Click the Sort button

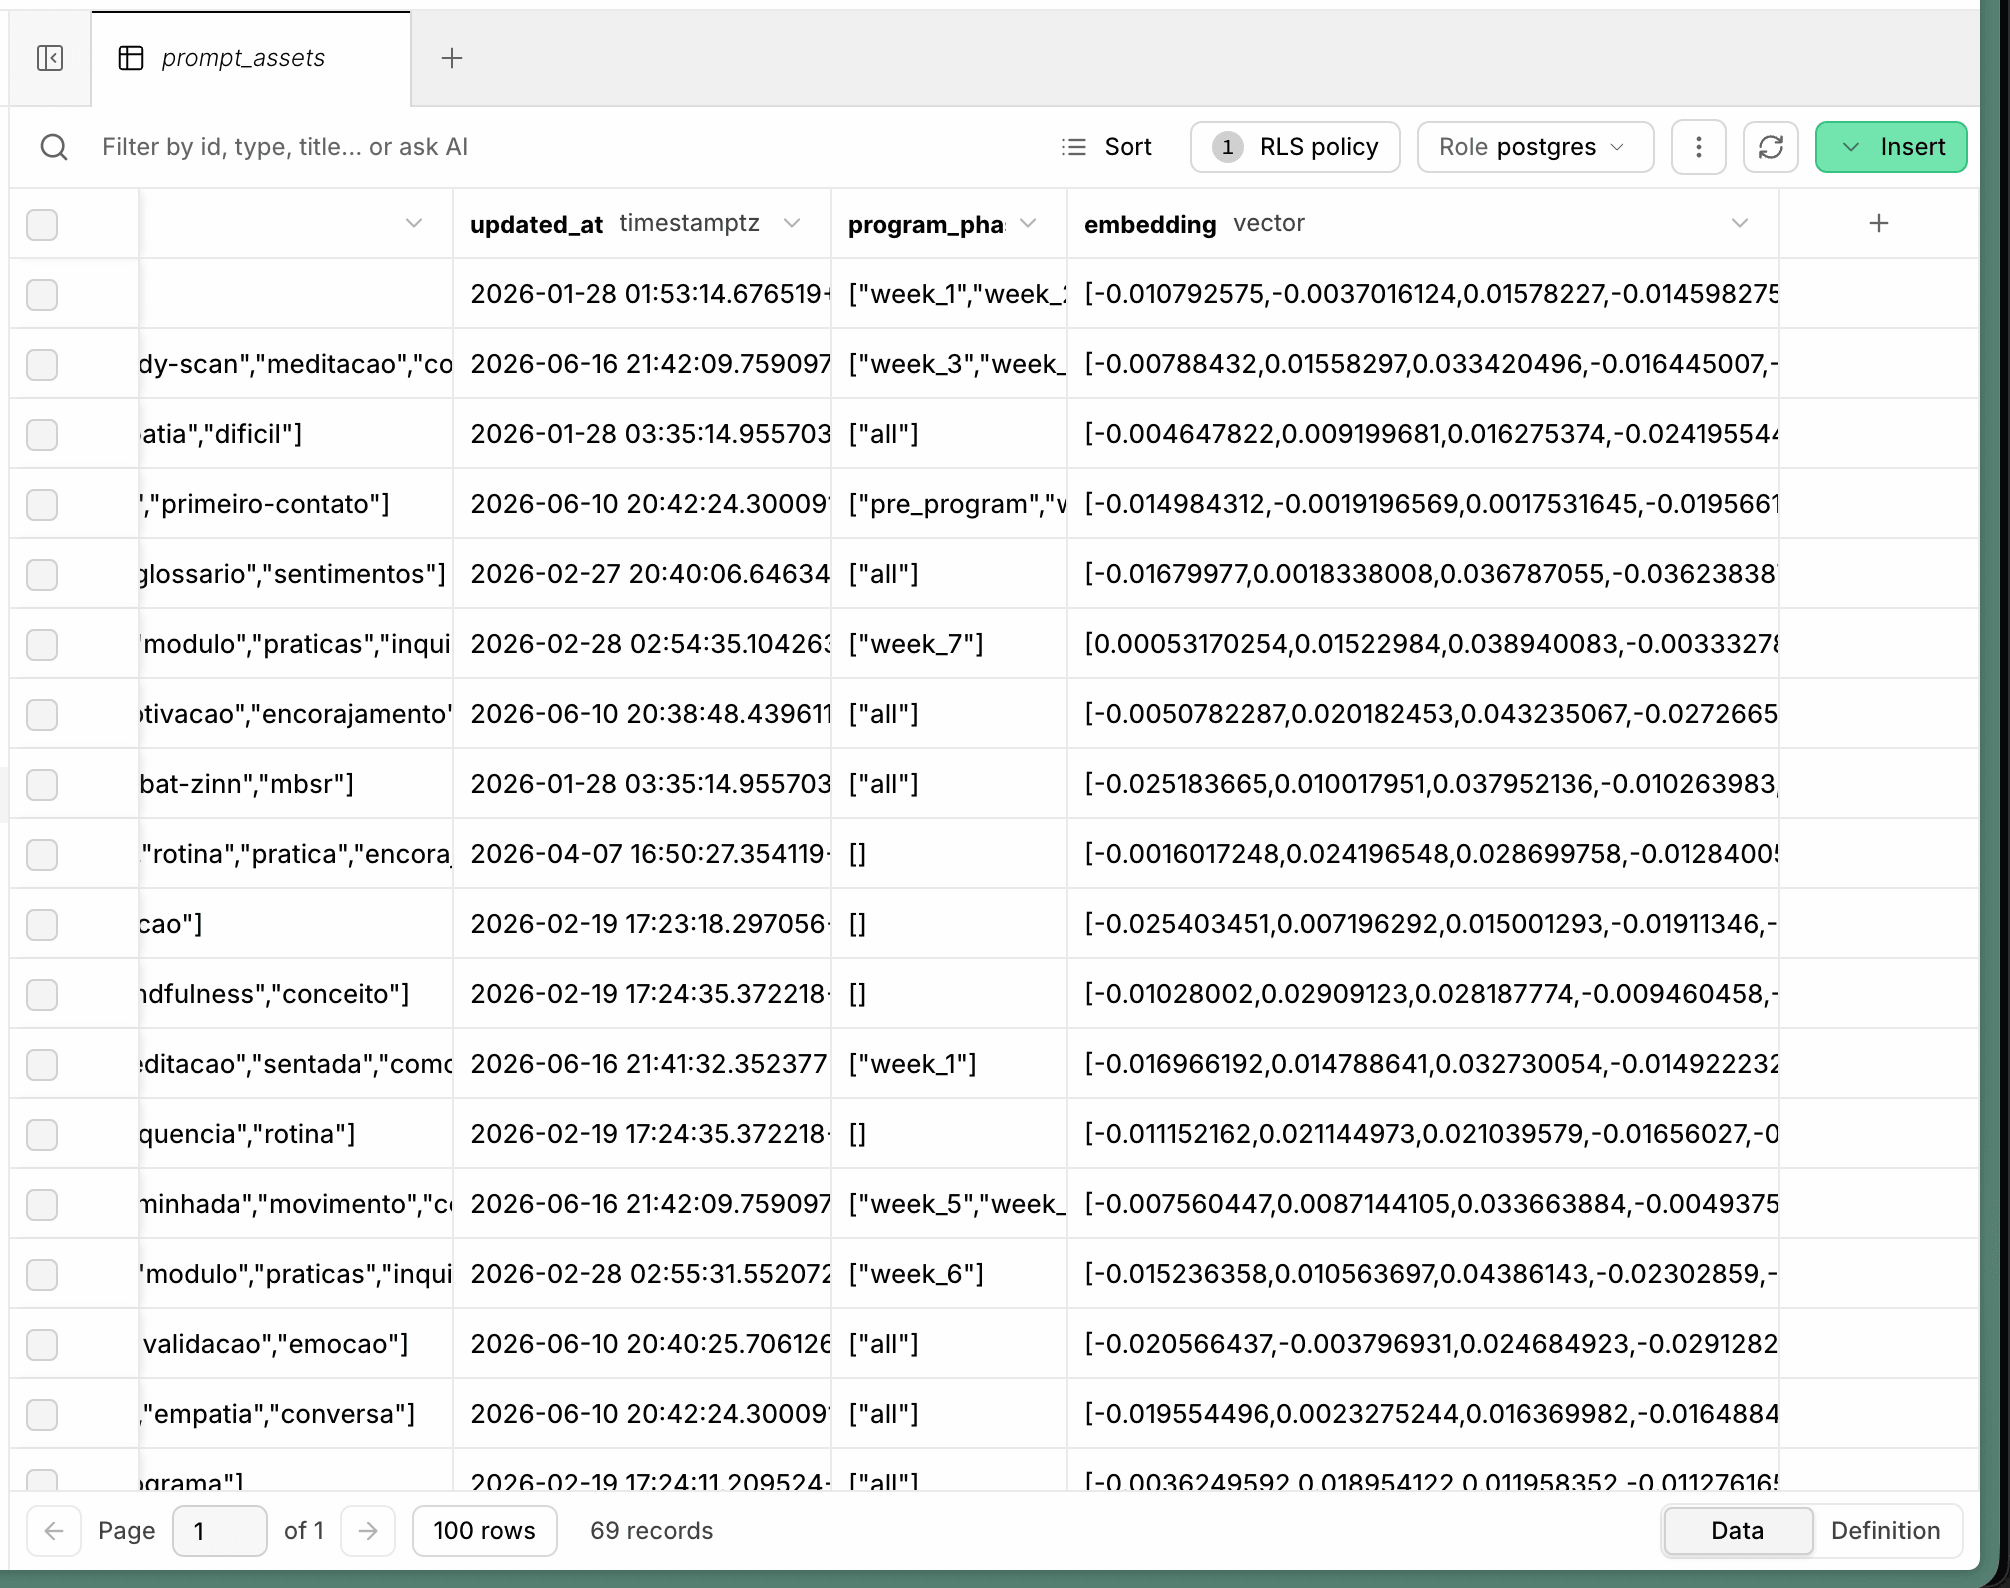[1106, 147]
